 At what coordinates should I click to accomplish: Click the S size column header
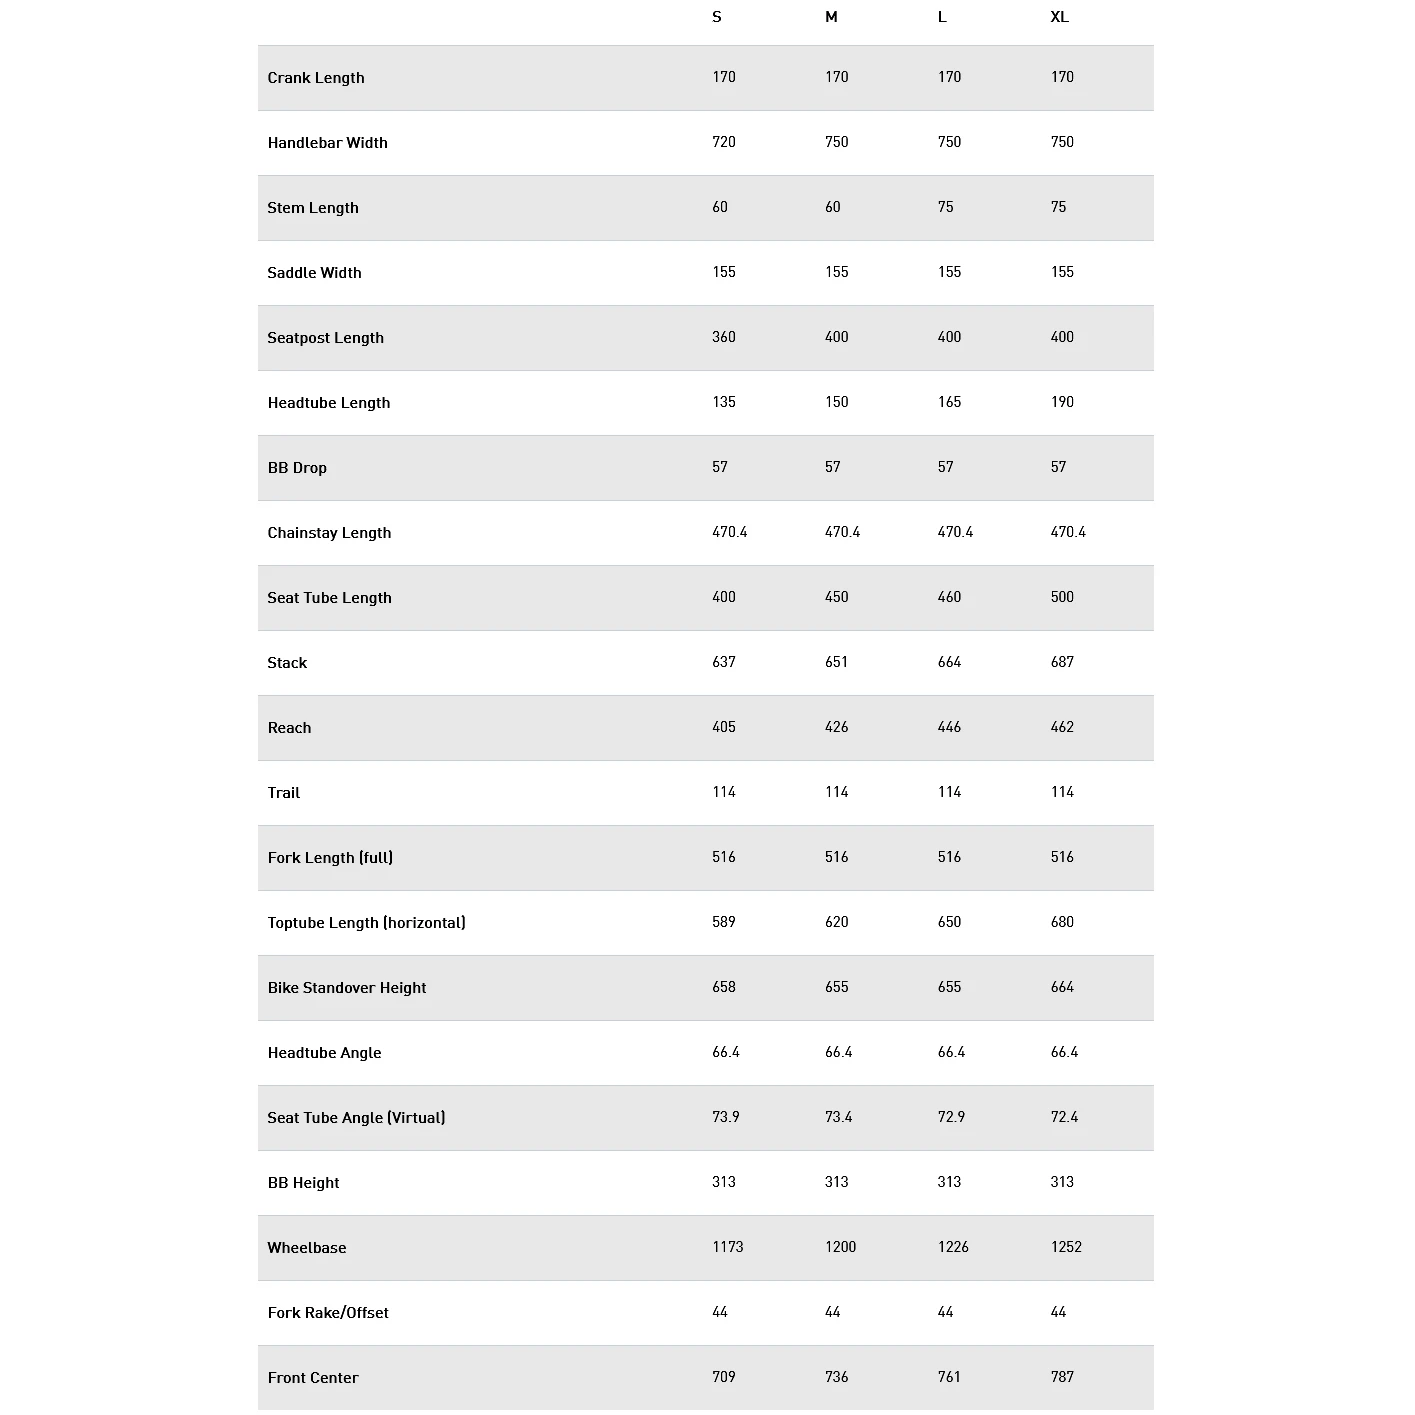(x=717, y=17)
